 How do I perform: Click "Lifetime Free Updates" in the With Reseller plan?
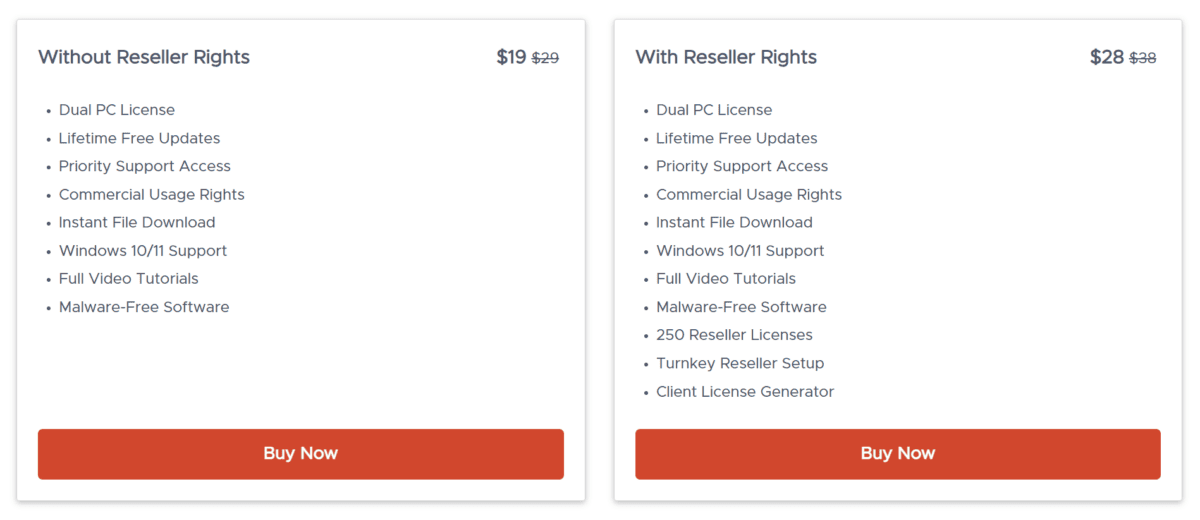point(737,138)
